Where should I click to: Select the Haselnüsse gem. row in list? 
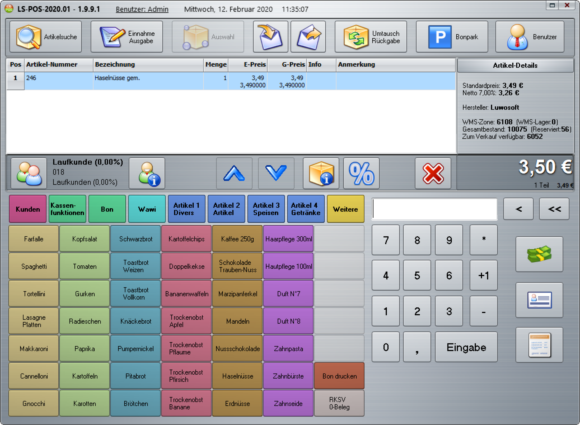point(231,81)
